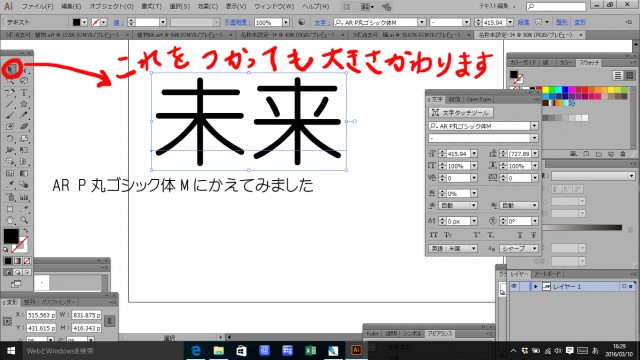Toggle Underline in Character panel
Screen dimensions: 640x360
click(x=520, y=235)
